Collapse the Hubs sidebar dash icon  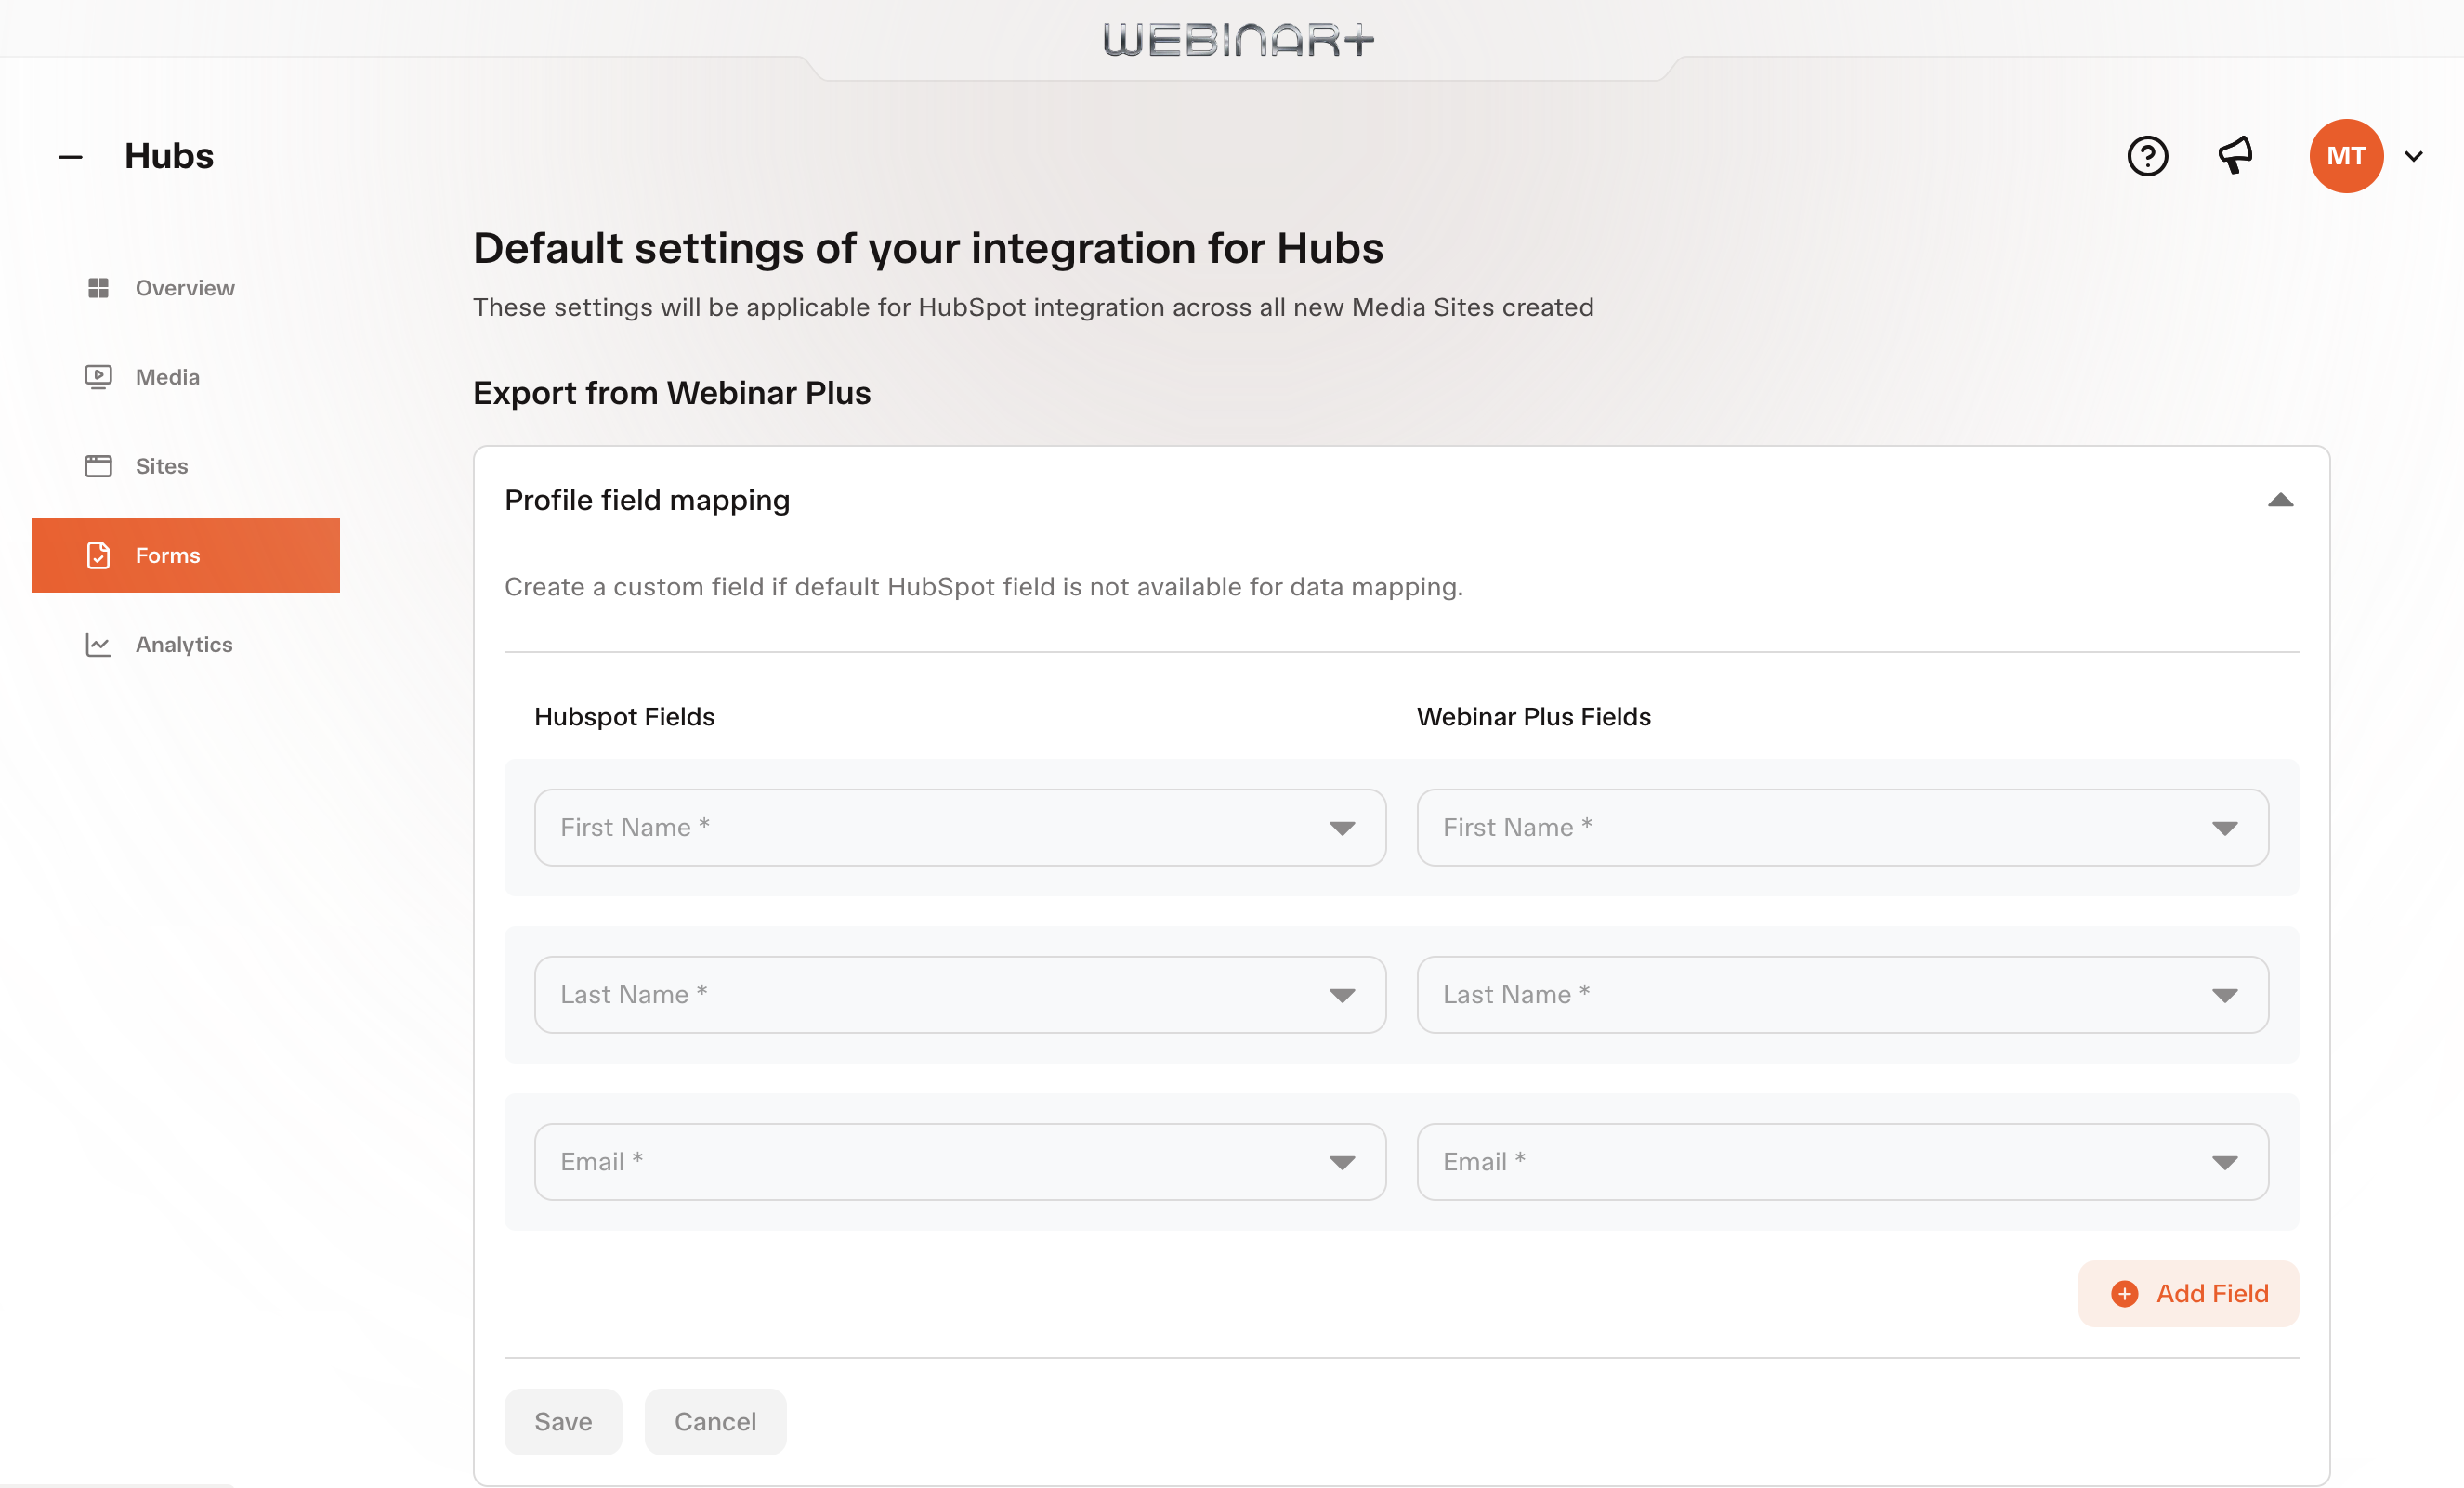click(70, 157)
